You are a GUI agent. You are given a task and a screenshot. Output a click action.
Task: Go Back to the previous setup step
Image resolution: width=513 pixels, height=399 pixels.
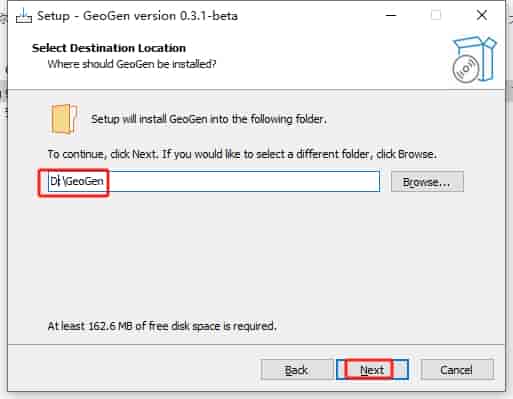point(297,369)
